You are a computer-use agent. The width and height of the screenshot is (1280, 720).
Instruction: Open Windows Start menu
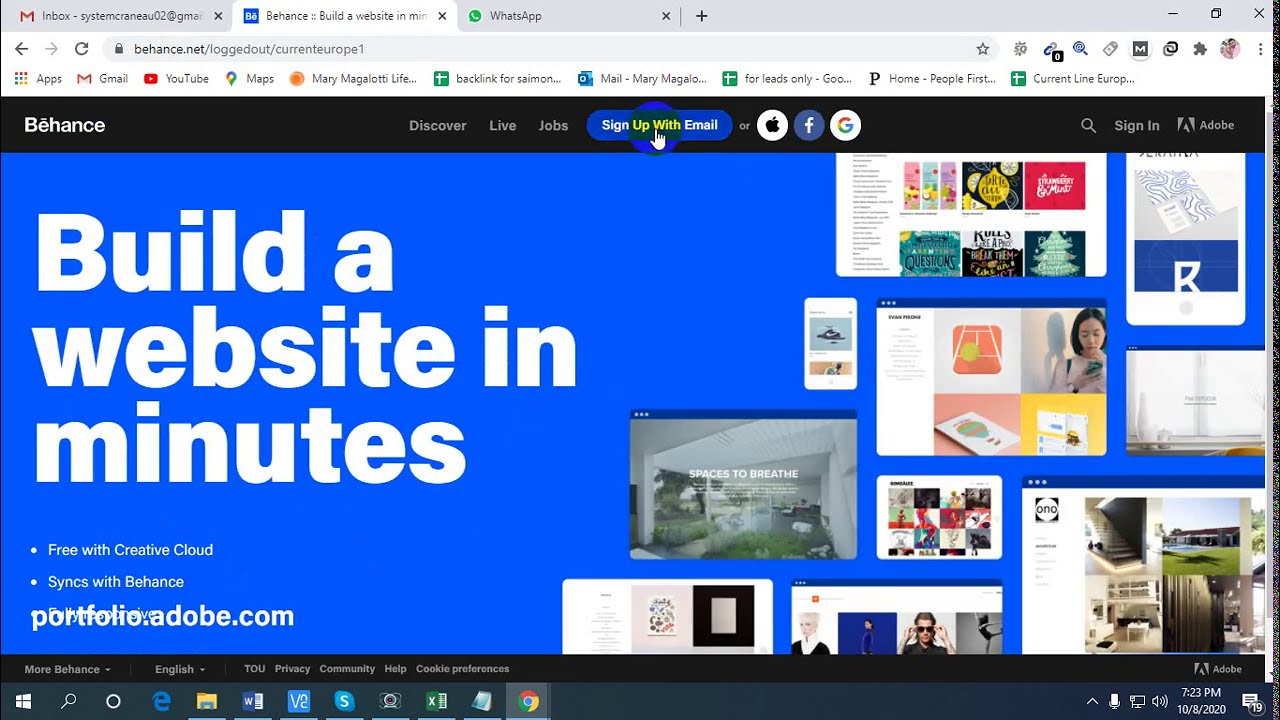point(24,702)
